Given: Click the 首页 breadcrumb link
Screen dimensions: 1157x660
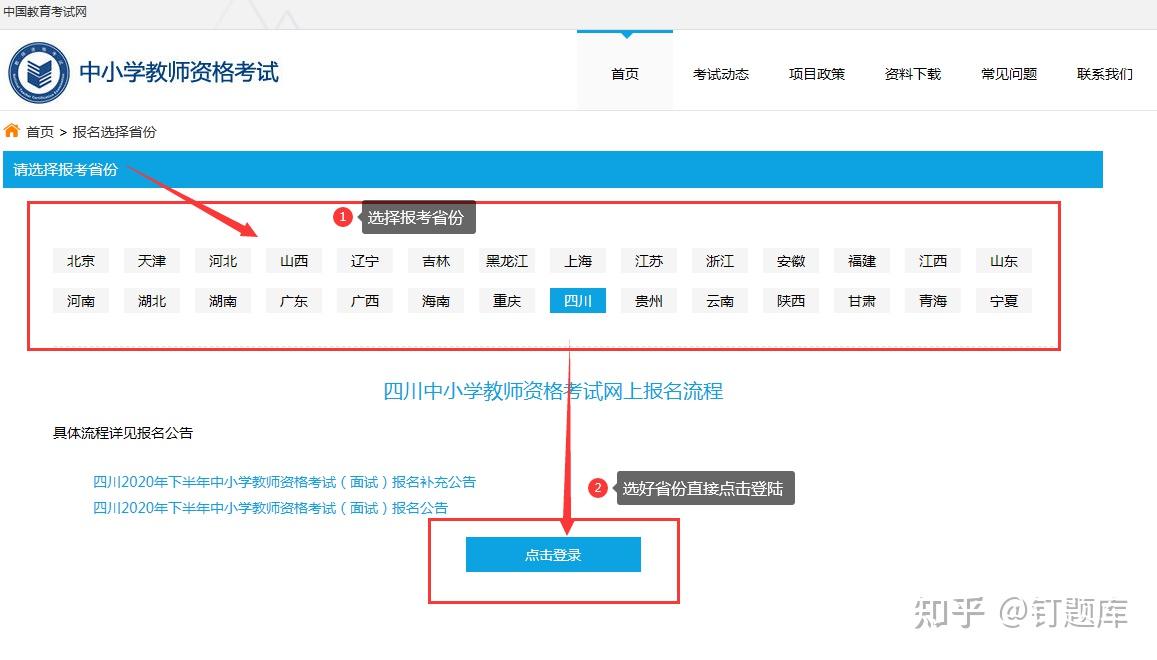Looking at the screenshot, I should coord(40,132).
